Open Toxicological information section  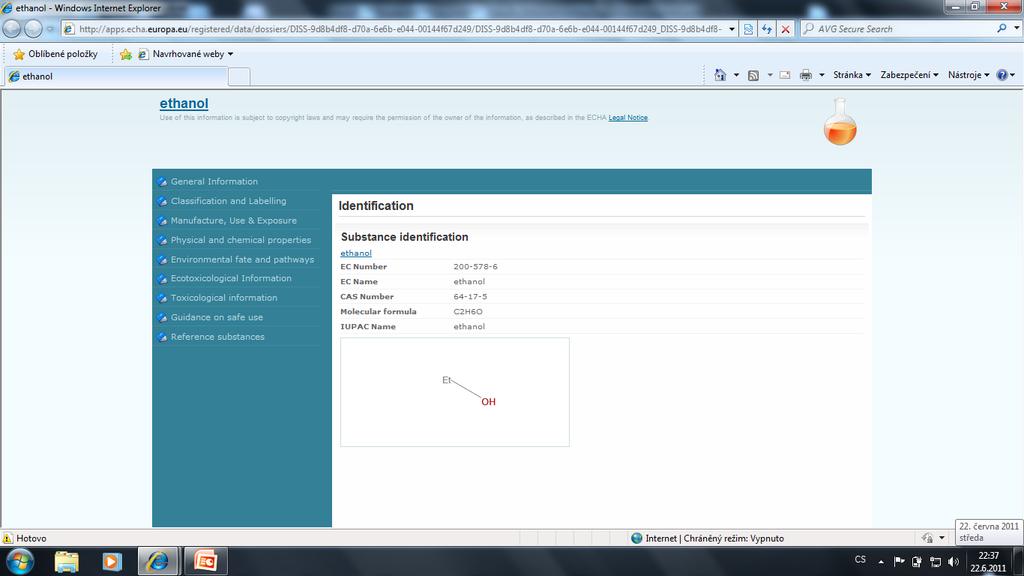pos(224,298)
